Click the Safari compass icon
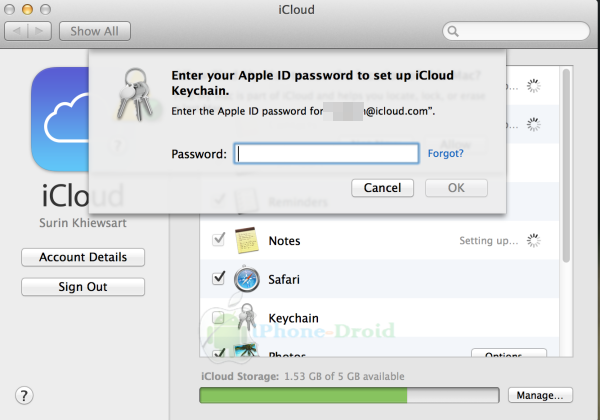This screenshot has width=600, height=420. tap(247, 279)
